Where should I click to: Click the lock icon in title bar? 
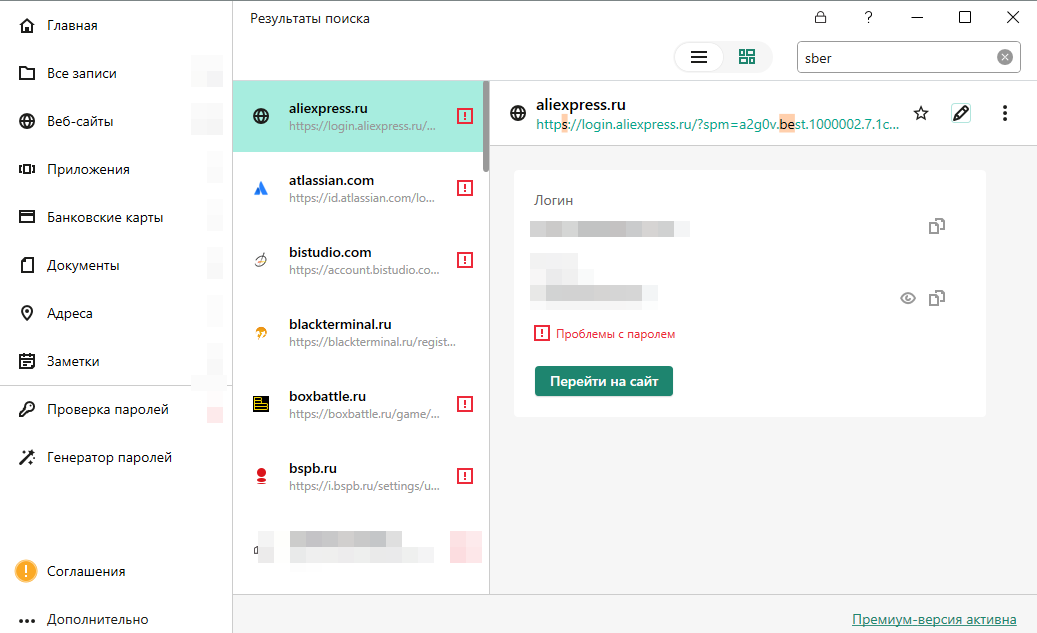coord(821,17)
